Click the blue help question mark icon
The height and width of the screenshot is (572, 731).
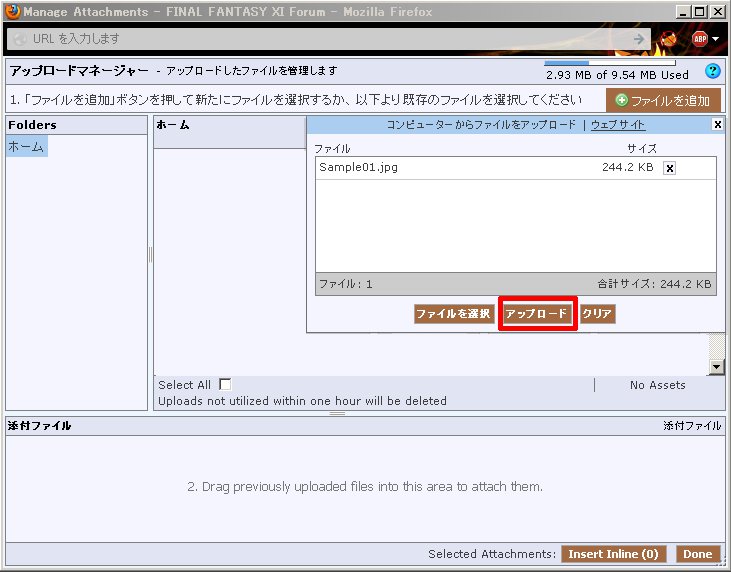(712, 71)
